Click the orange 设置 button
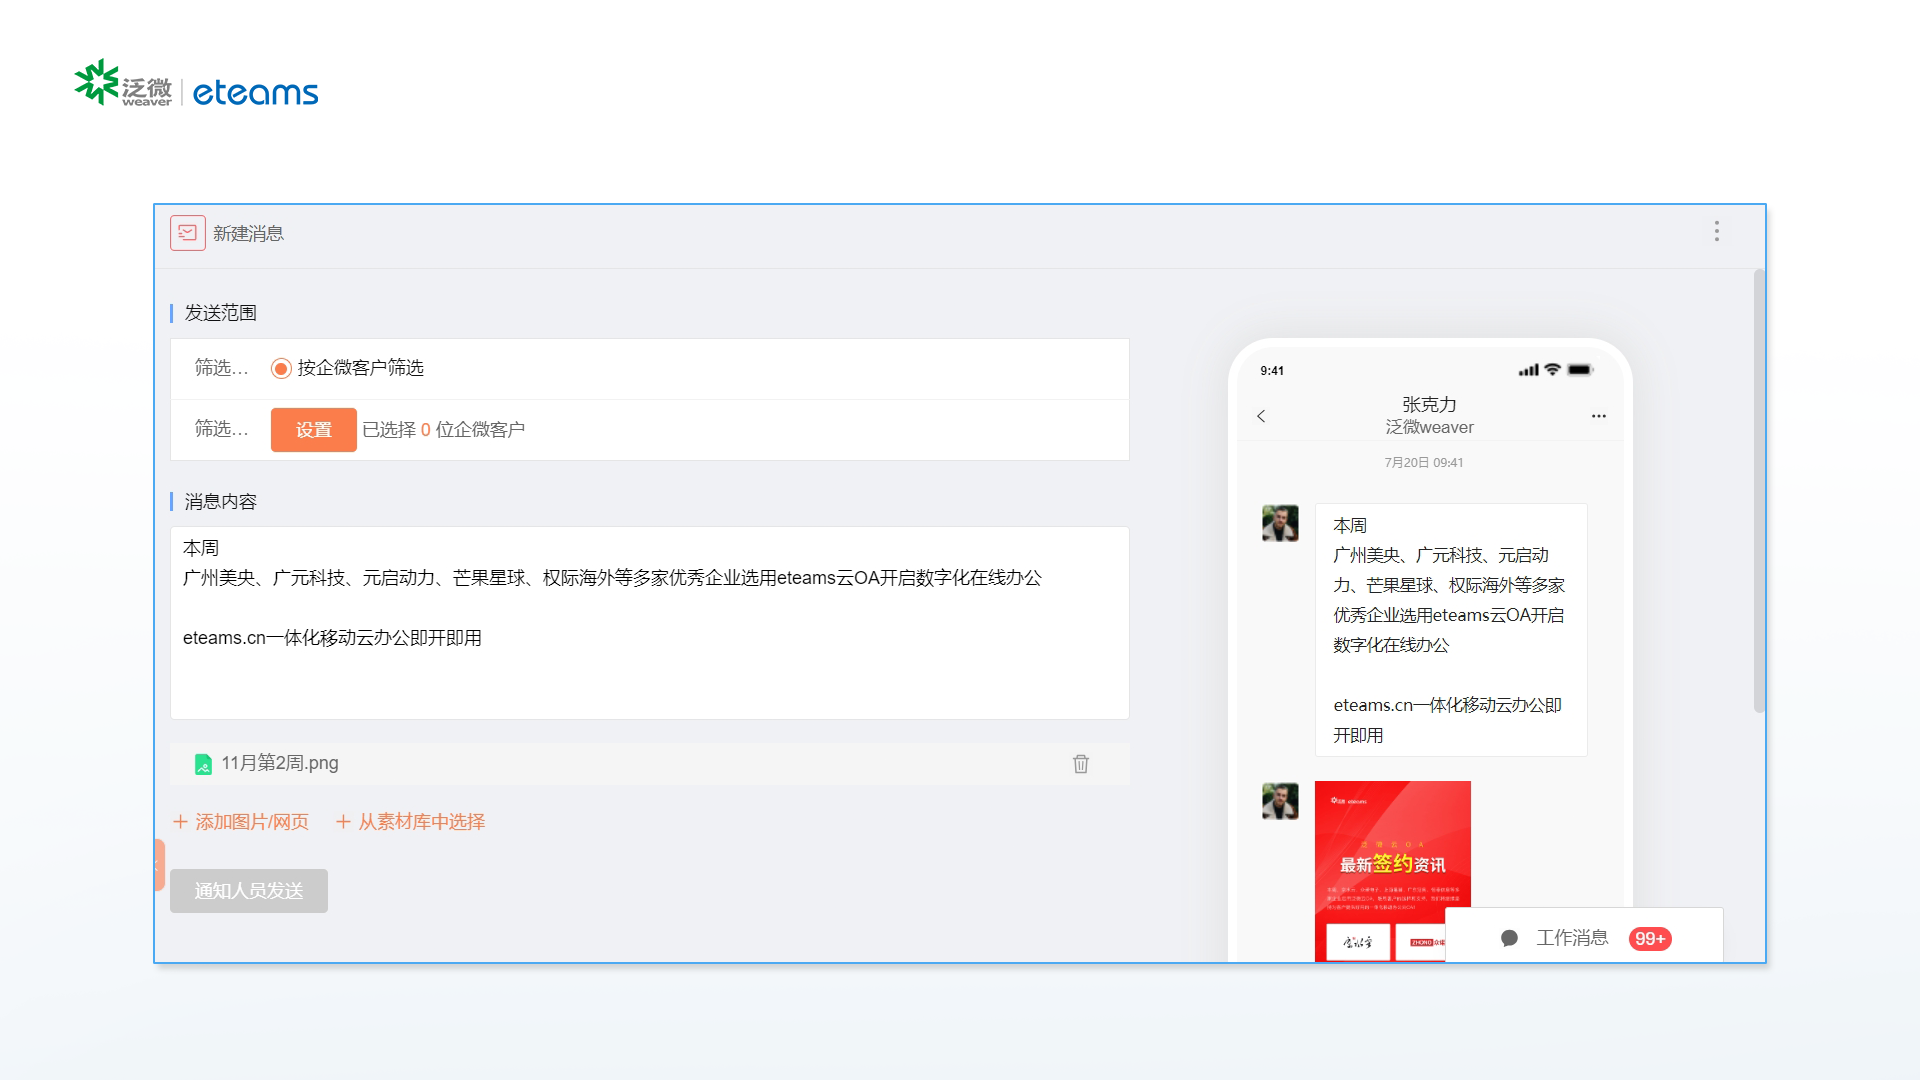 point(313,430)
